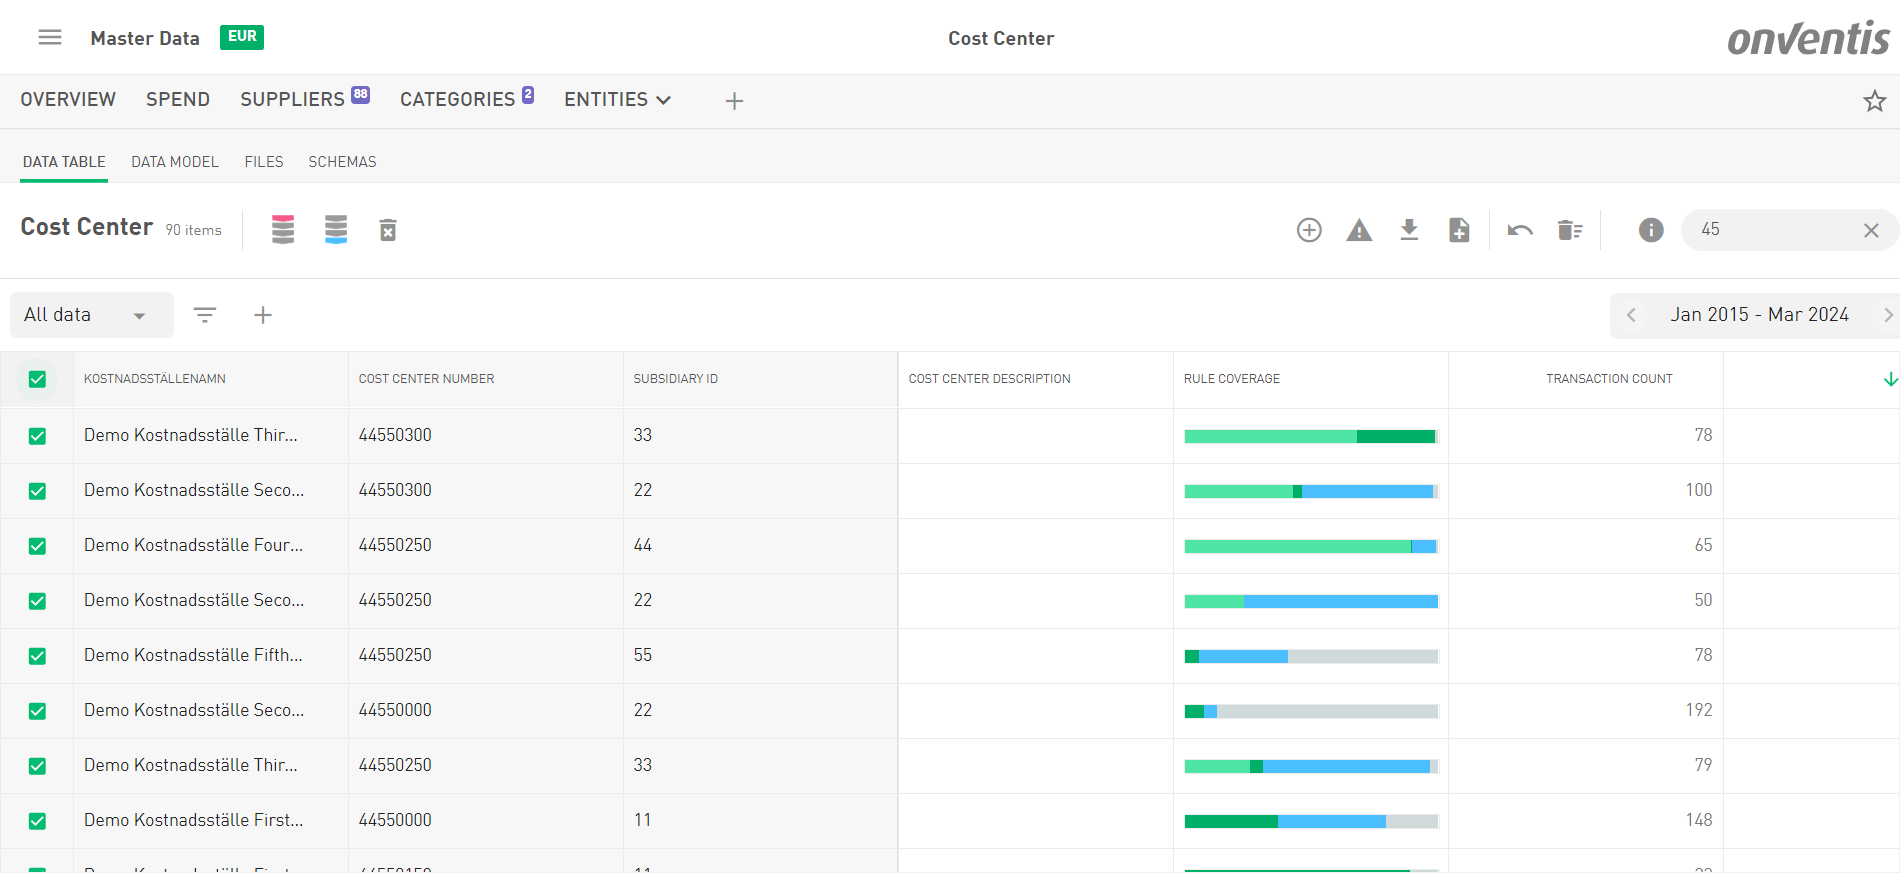This screenshot has width=1900, height=873.
Task: Clear the search field with X
Action: pyautogui.click(x=1871, y=230)
